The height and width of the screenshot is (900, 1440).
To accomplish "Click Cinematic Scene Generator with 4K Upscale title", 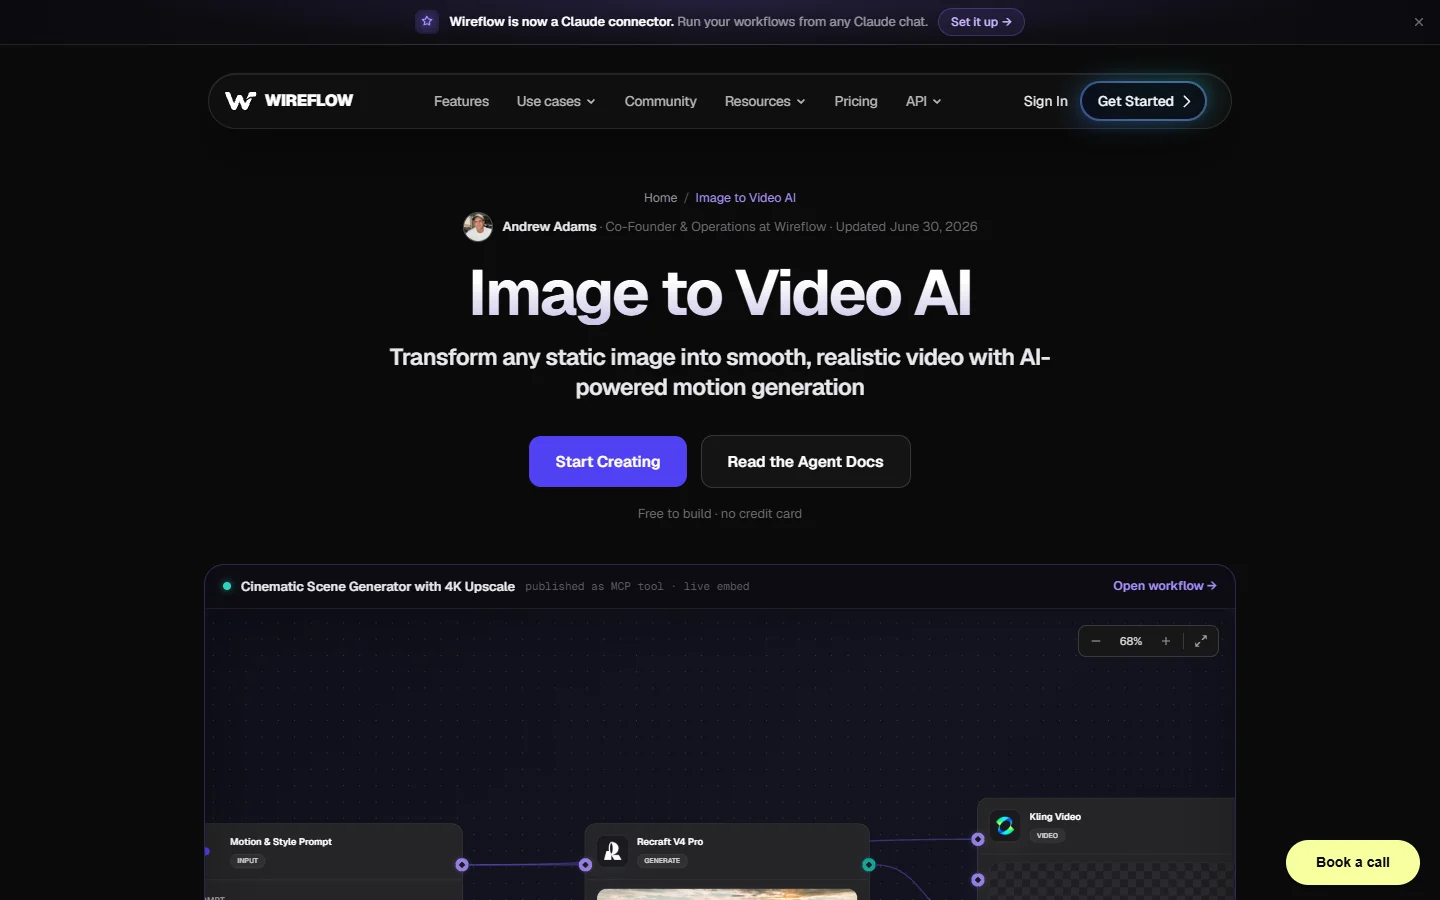I will pyautogui.click(x=378, y=587).
